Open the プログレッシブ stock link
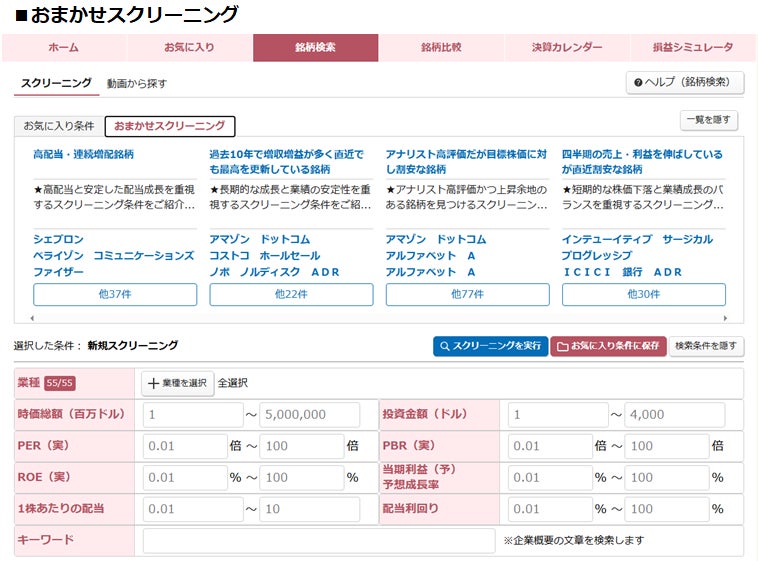The height and width of the screenshot is (561, 758). [x=597, y=256]
